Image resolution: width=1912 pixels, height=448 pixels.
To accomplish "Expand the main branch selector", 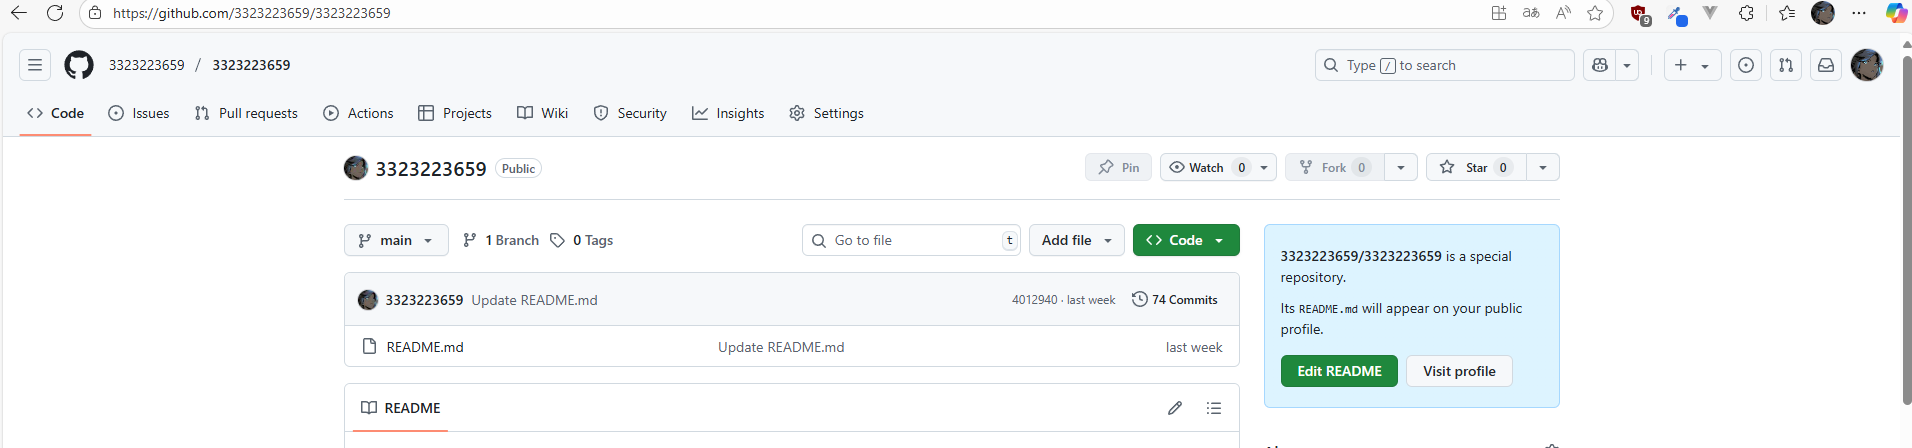I will [x=396, y=240].
